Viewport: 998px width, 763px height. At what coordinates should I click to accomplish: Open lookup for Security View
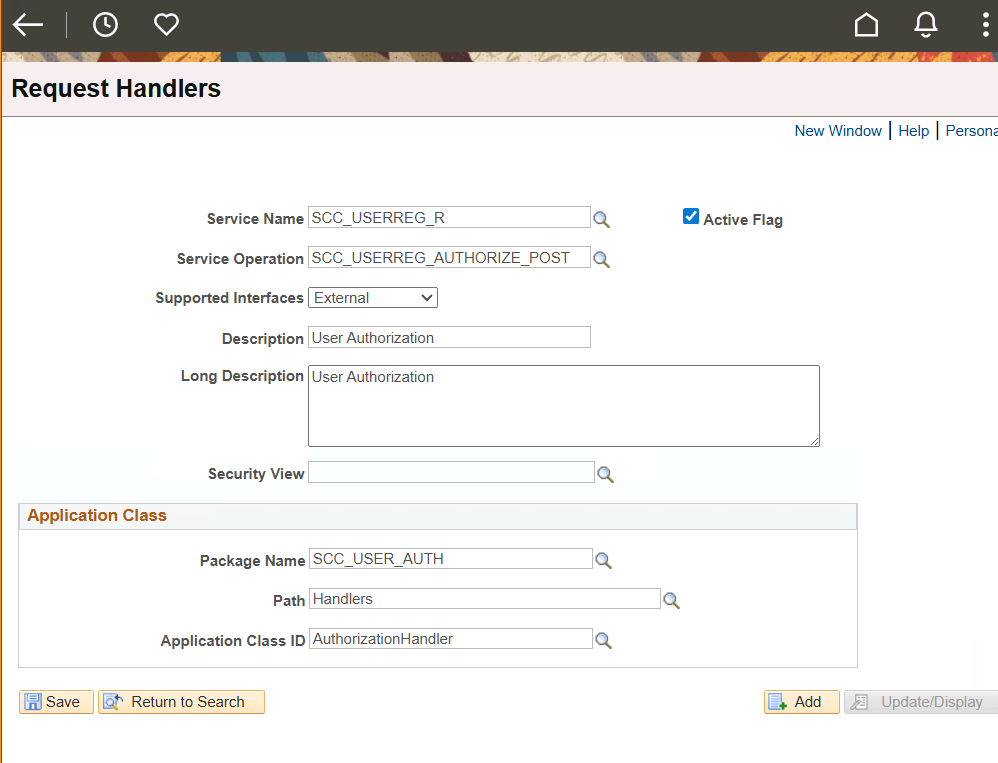605,474
